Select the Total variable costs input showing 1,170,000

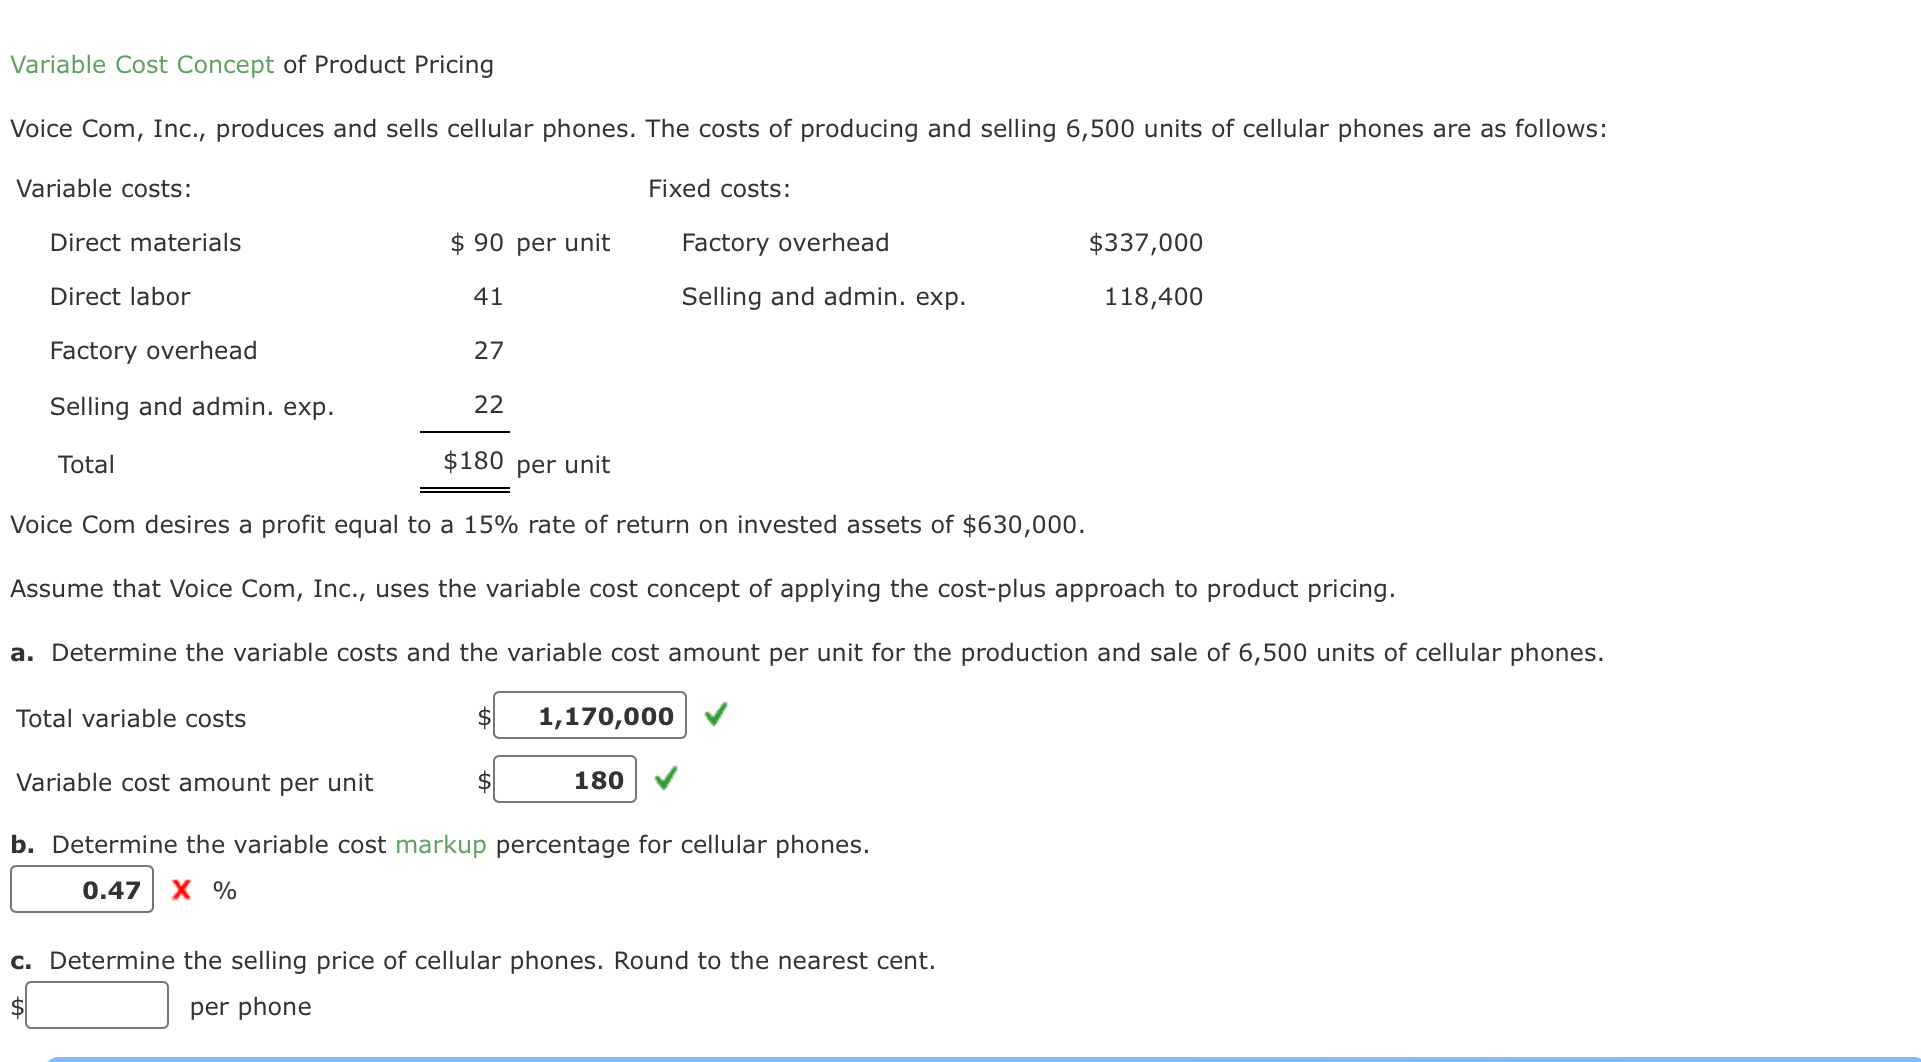pyautogui.click(x=590, y=715)
